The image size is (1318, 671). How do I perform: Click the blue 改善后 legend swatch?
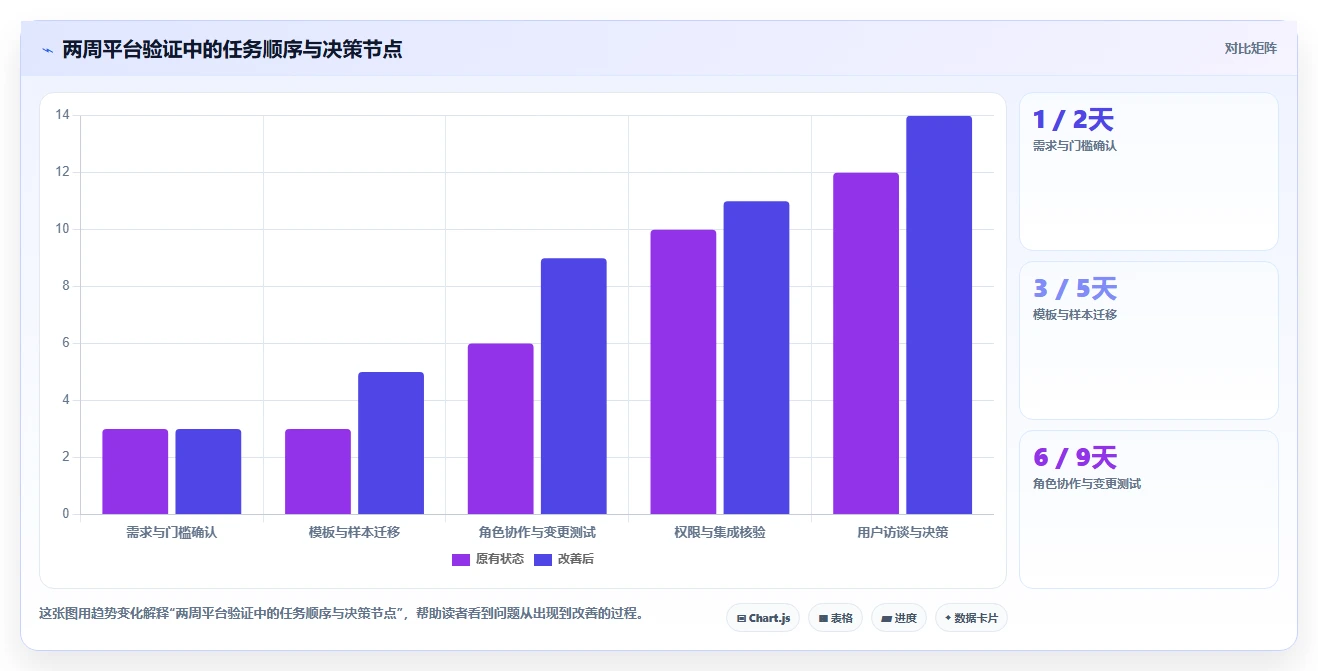(543, 559)
